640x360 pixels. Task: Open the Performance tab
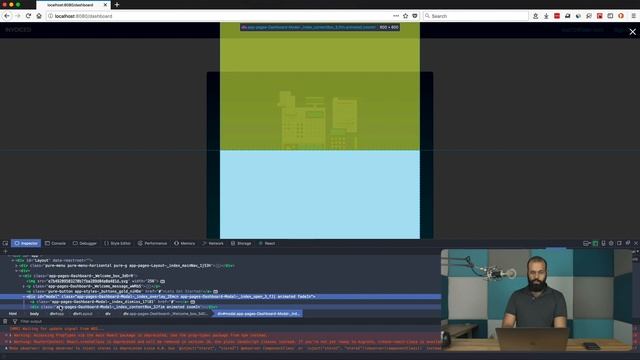pyautogui.click(x=152, y=243)
